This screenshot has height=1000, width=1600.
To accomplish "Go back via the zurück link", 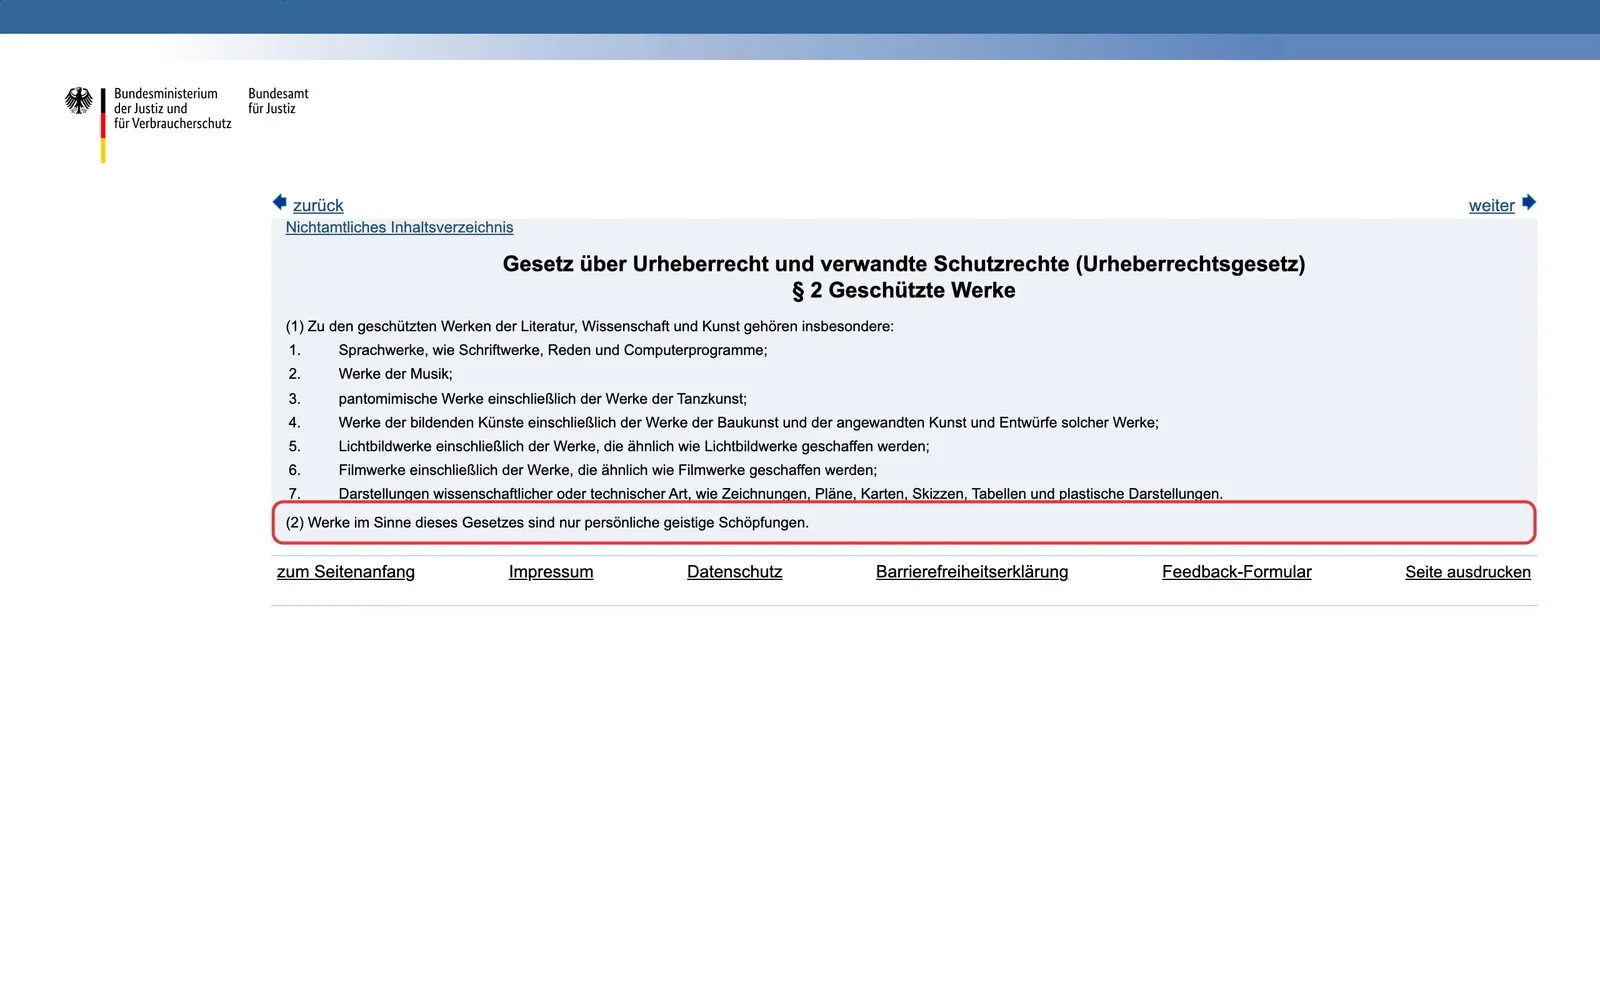I will 318,205.
